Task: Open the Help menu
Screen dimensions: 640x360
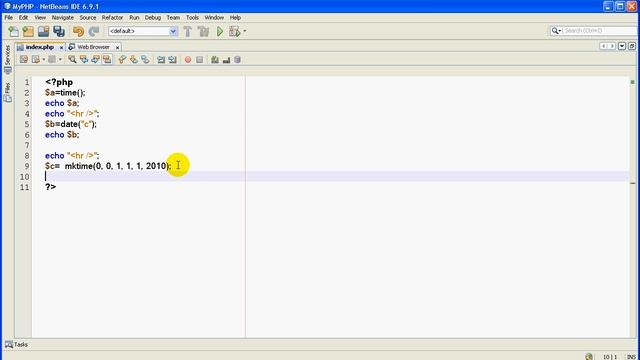Action: click(235, 18)
